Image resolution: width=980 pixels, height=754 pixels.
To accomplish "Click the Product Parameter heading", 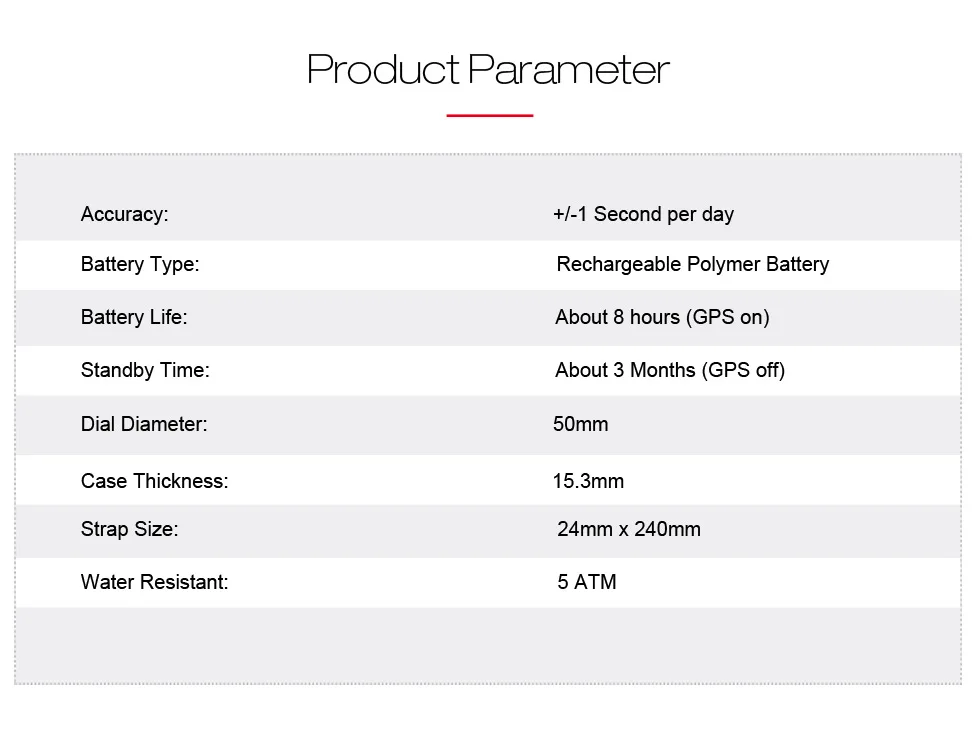I will (488, 69).
